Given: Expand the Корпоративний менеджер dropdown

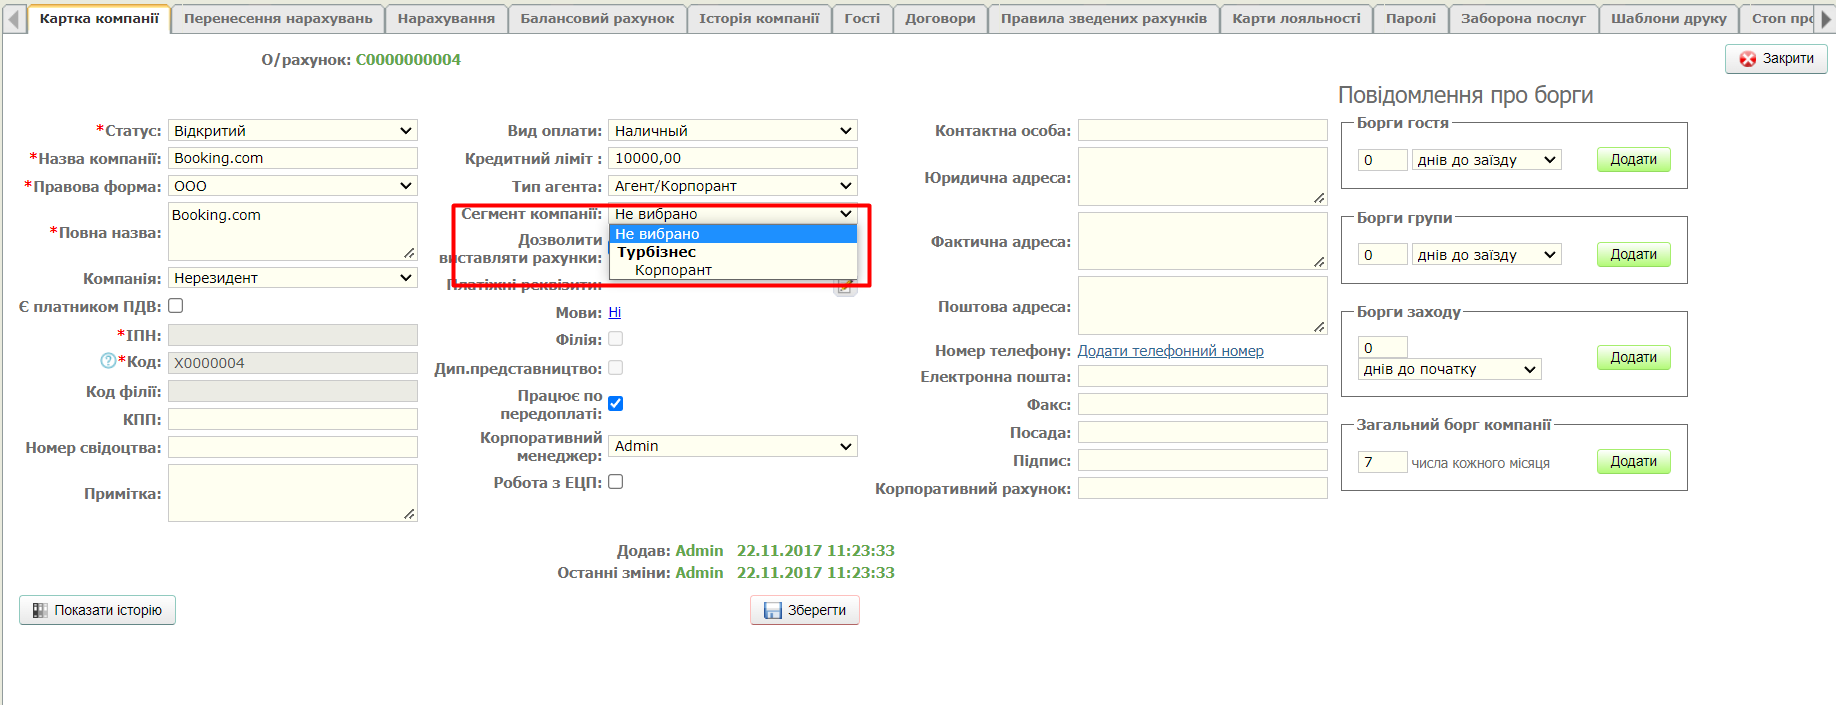Looking at the screenshot, I should click(732, 446).
